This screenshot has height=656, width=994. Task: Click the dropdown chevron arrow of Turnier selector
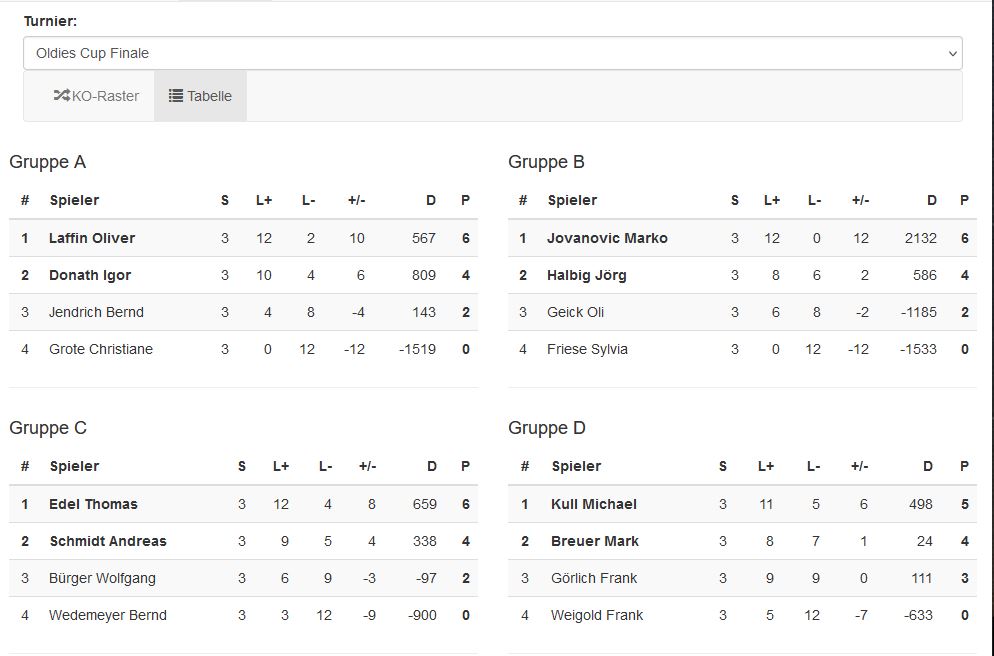(952, 54)
